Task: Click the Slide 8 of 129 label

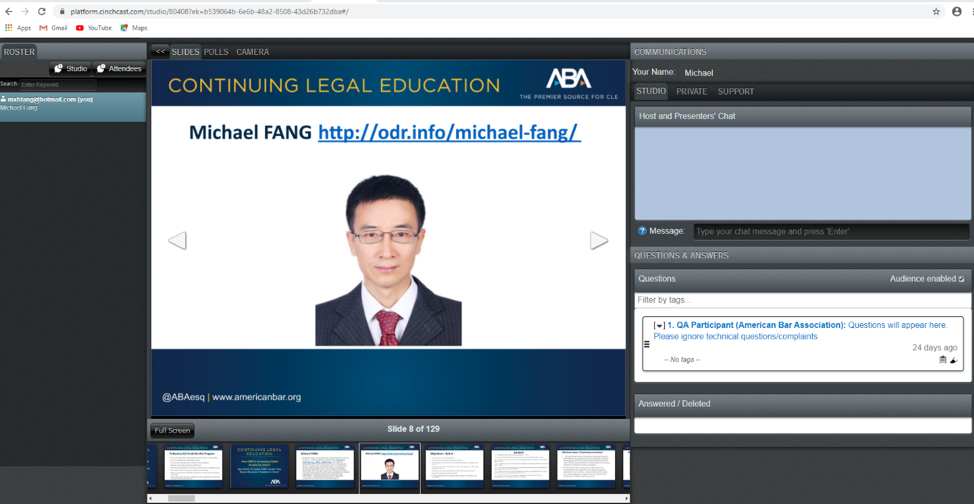Action: click(413, 429)
